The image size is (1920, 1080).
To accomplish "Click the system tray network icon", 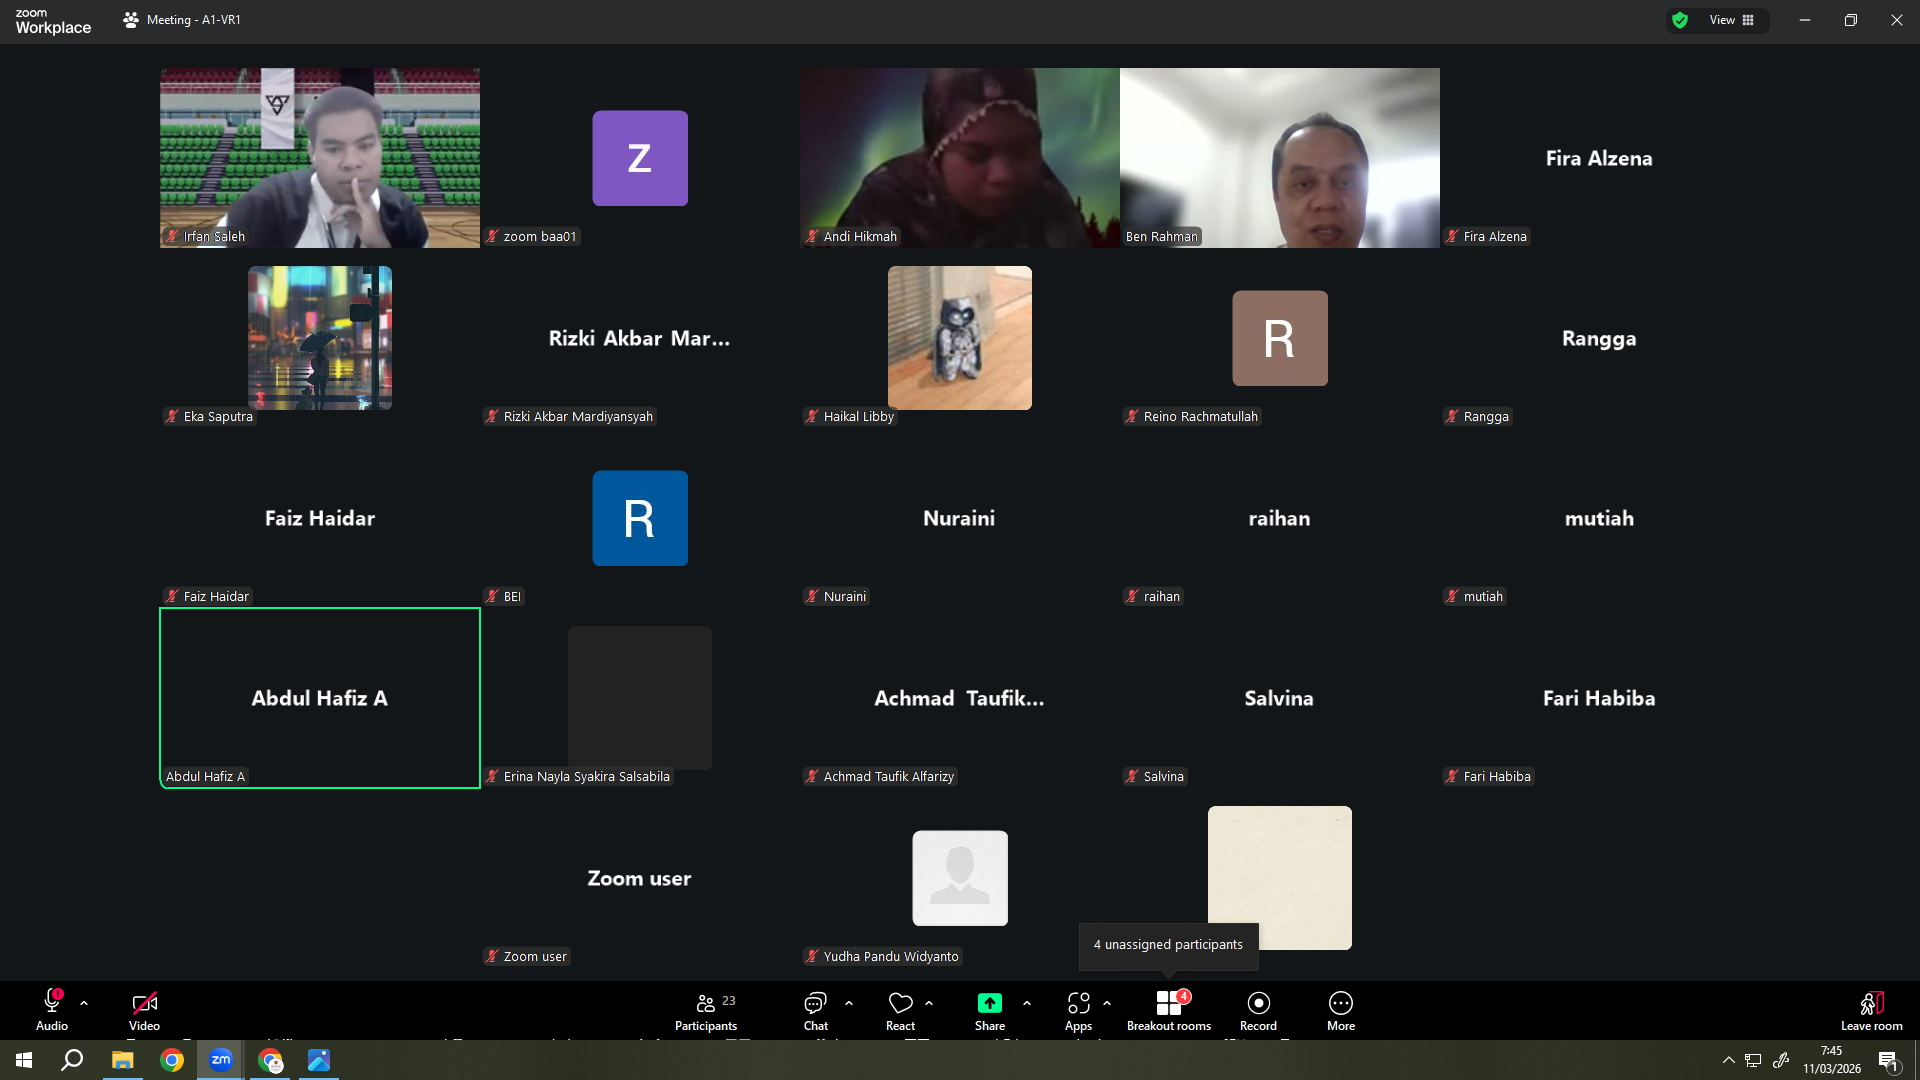I will (1753, 1060).
